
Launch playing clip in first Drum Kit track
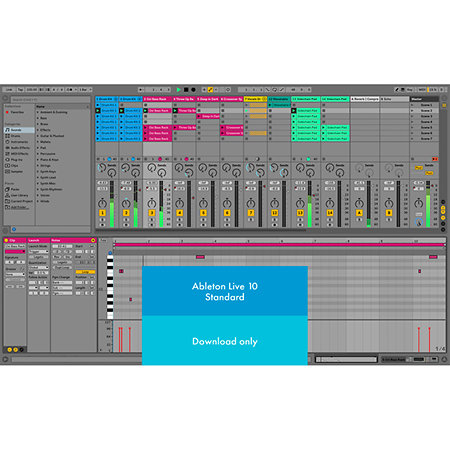(98, 111)
